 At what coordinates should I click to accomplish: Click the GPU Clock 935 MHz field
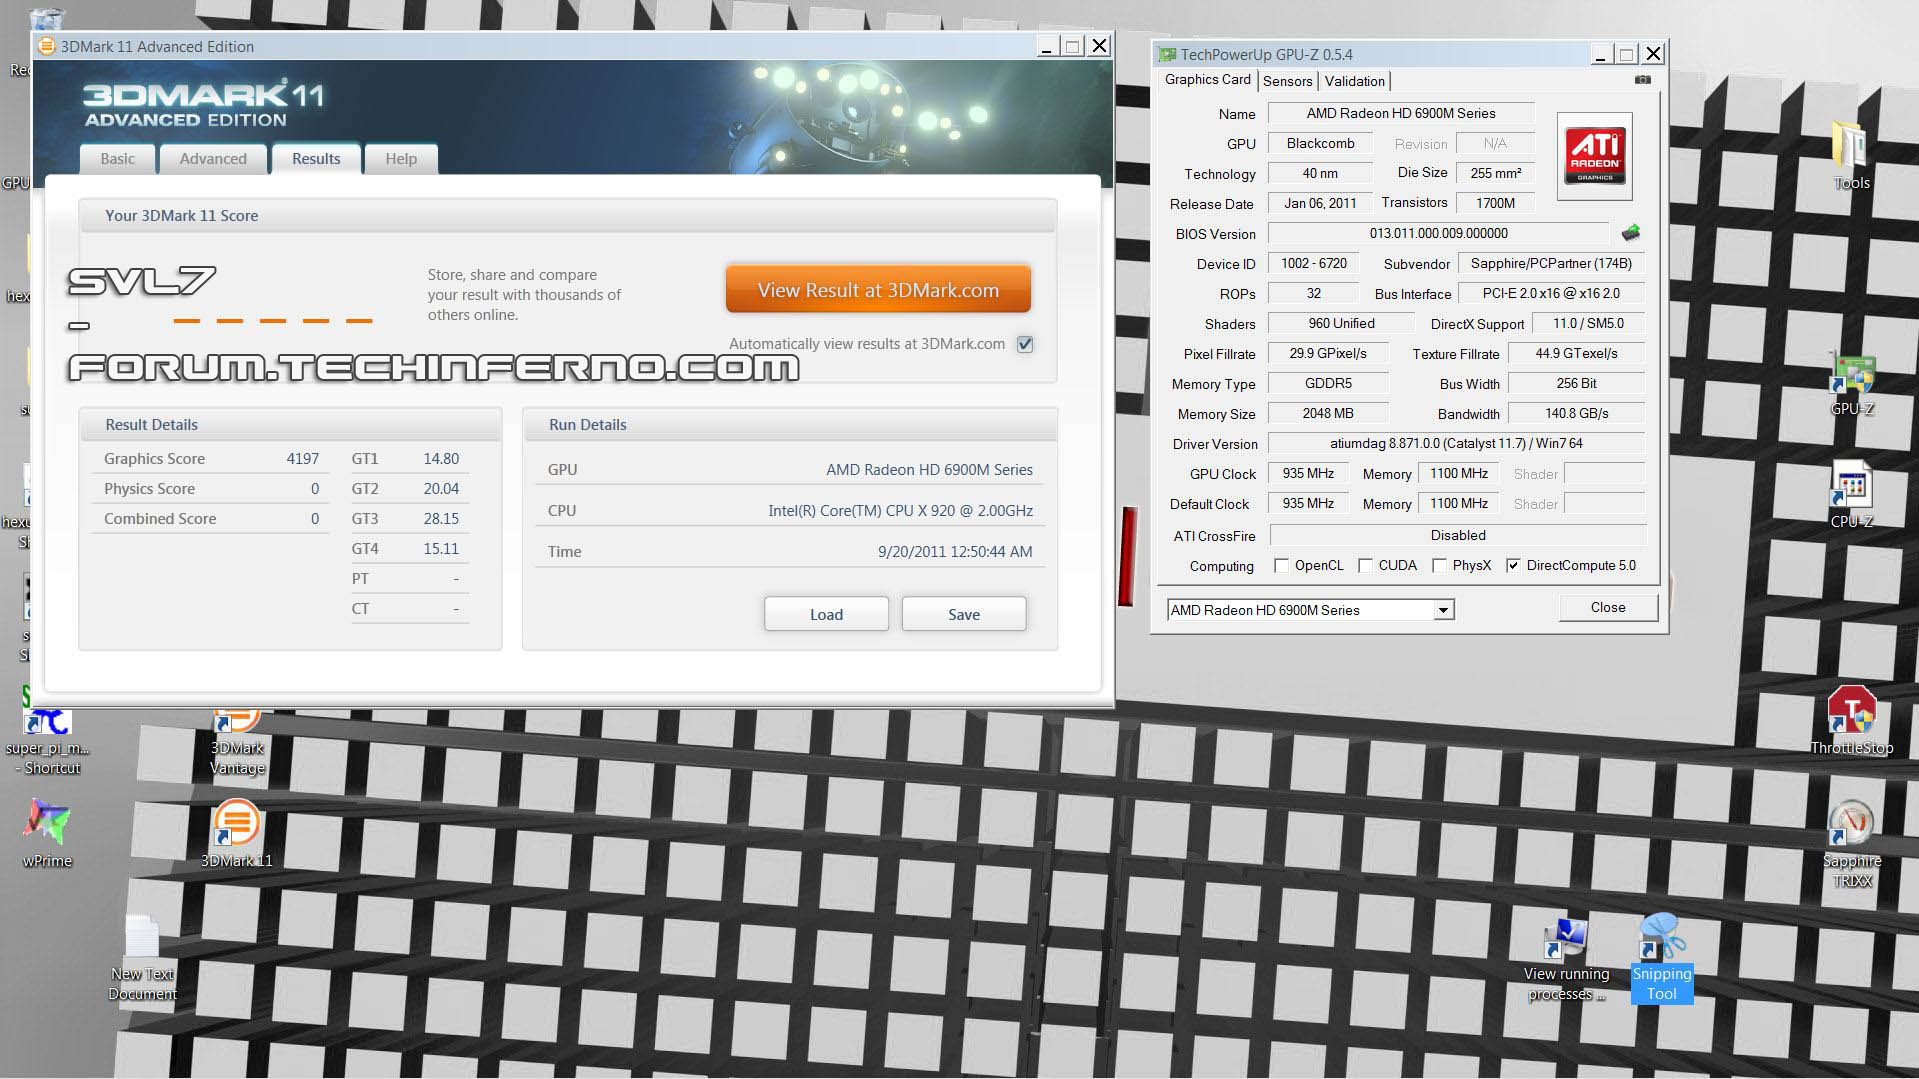click(x=1308, y=473)
